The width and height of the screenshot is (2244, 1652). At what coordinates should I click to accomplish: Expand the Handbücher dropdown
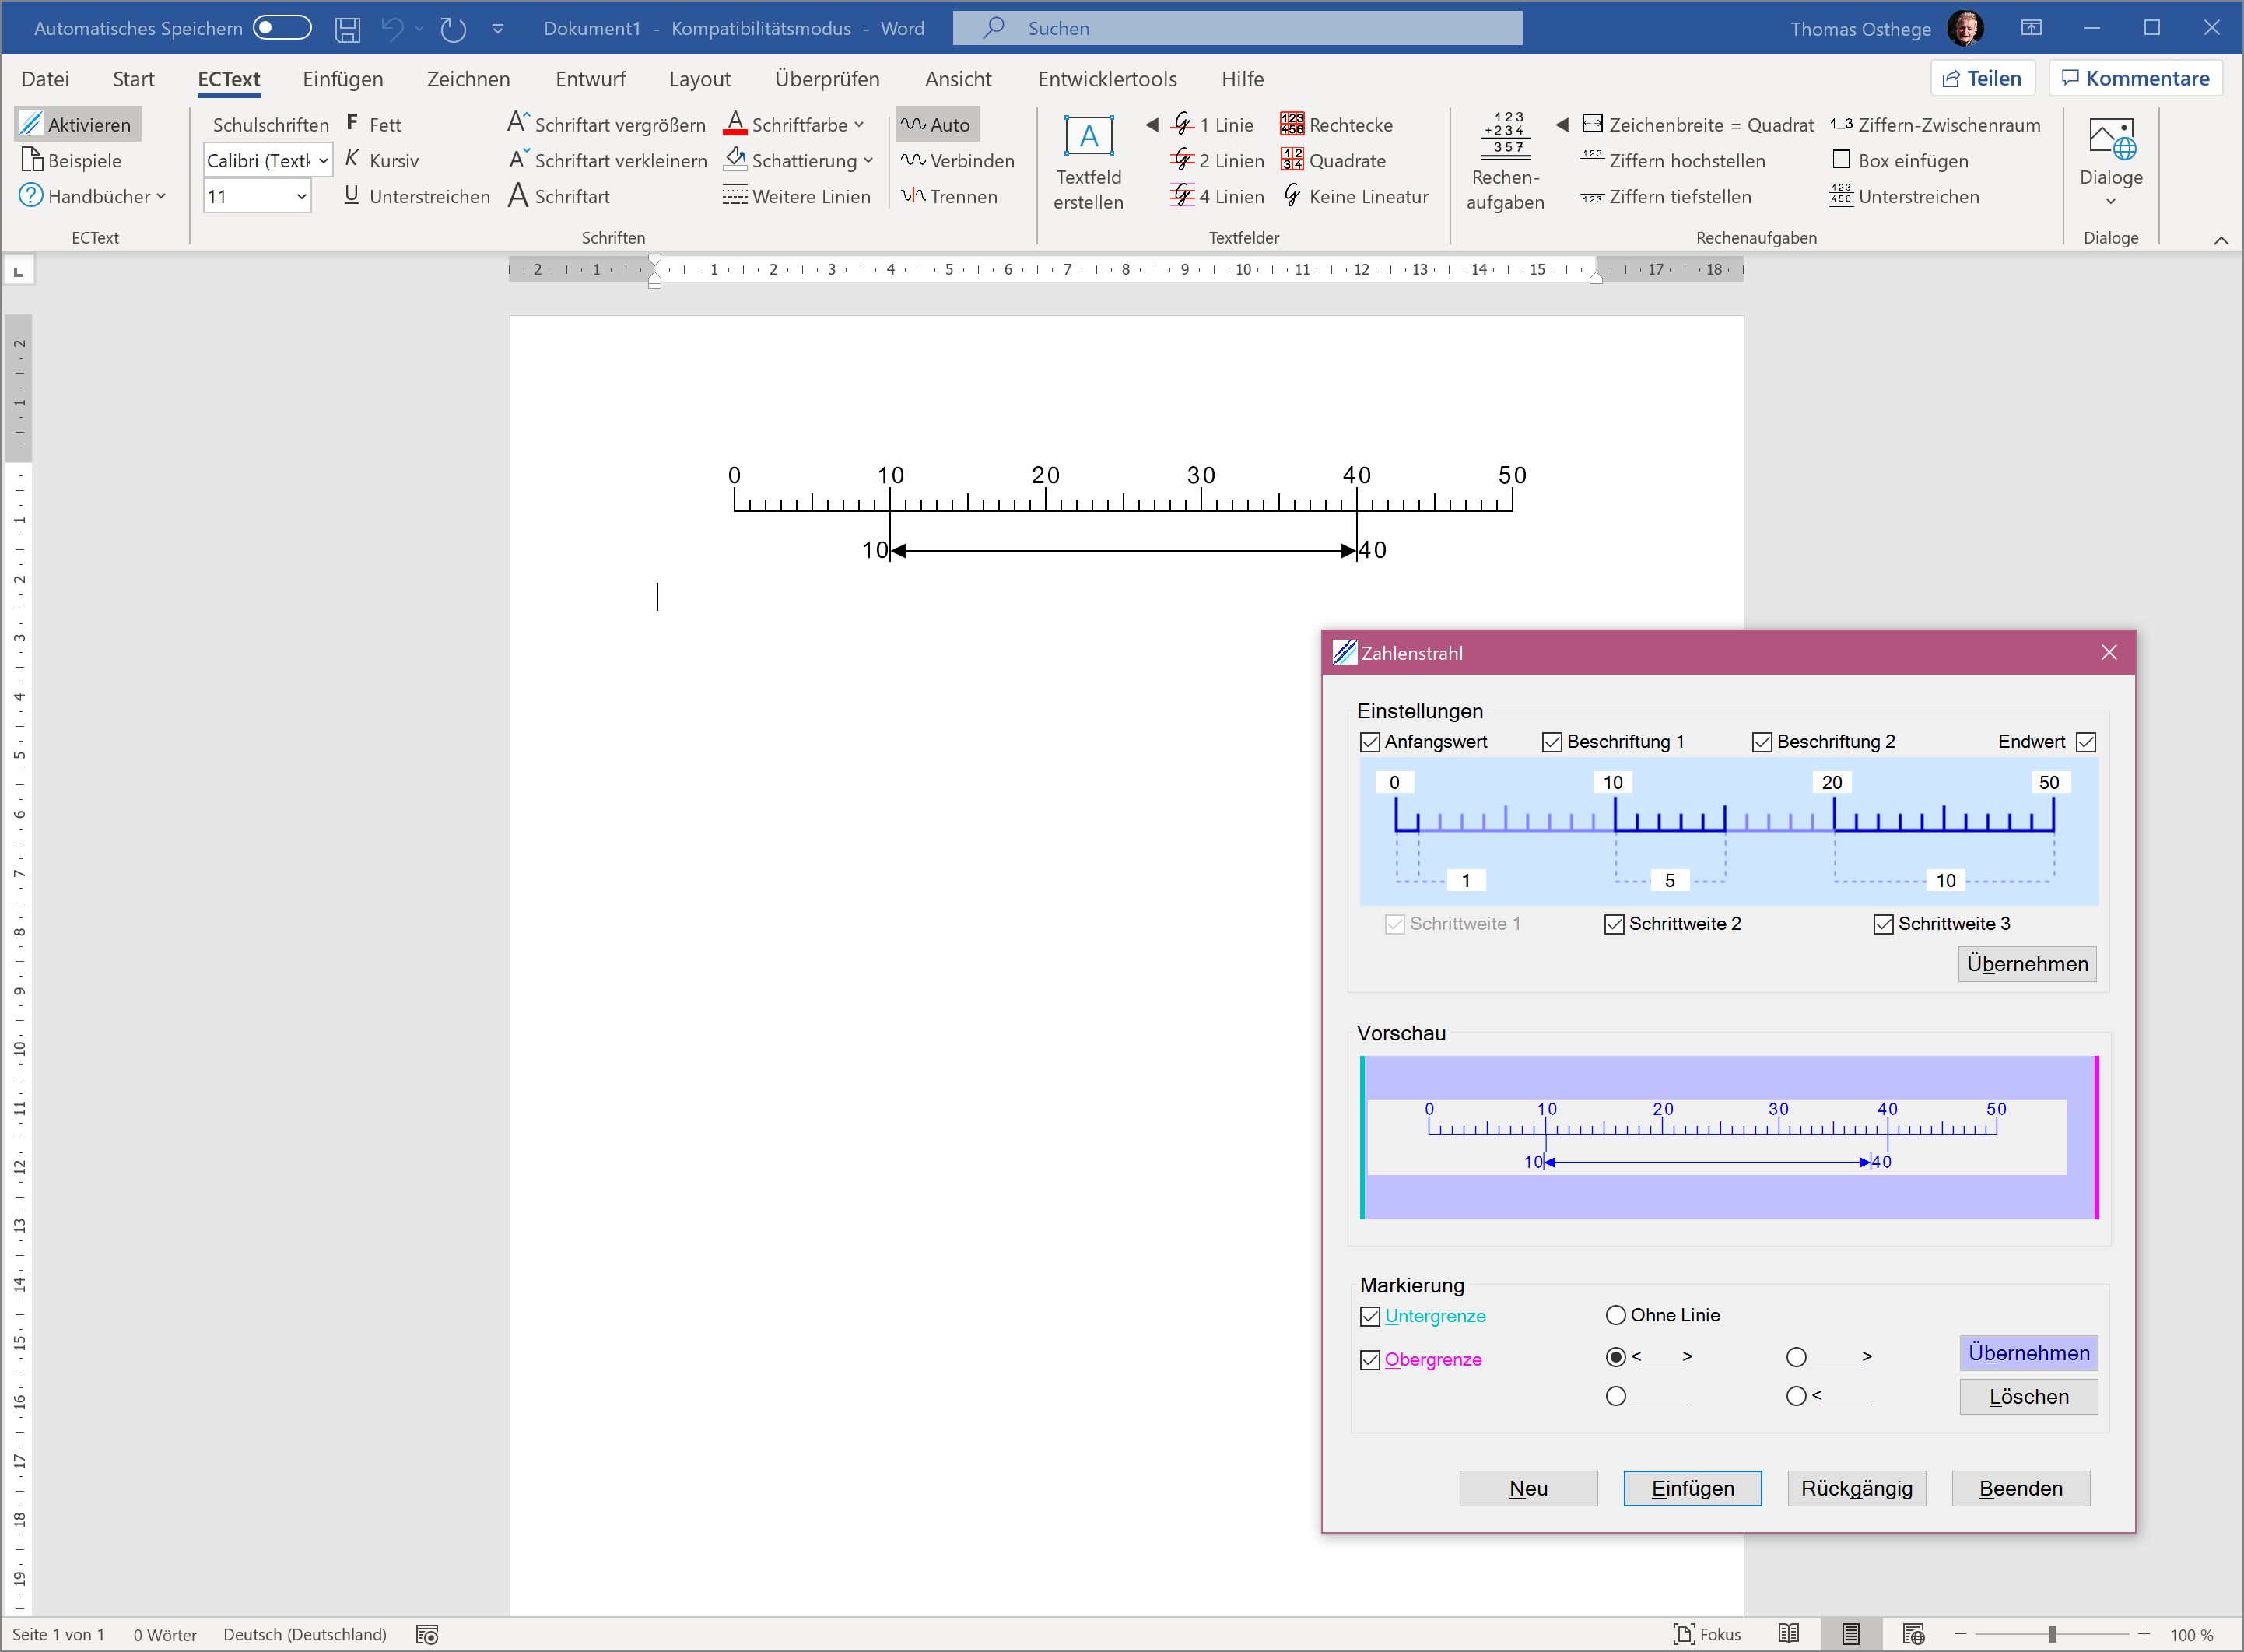pyautogui.click(x=161, y=196)
